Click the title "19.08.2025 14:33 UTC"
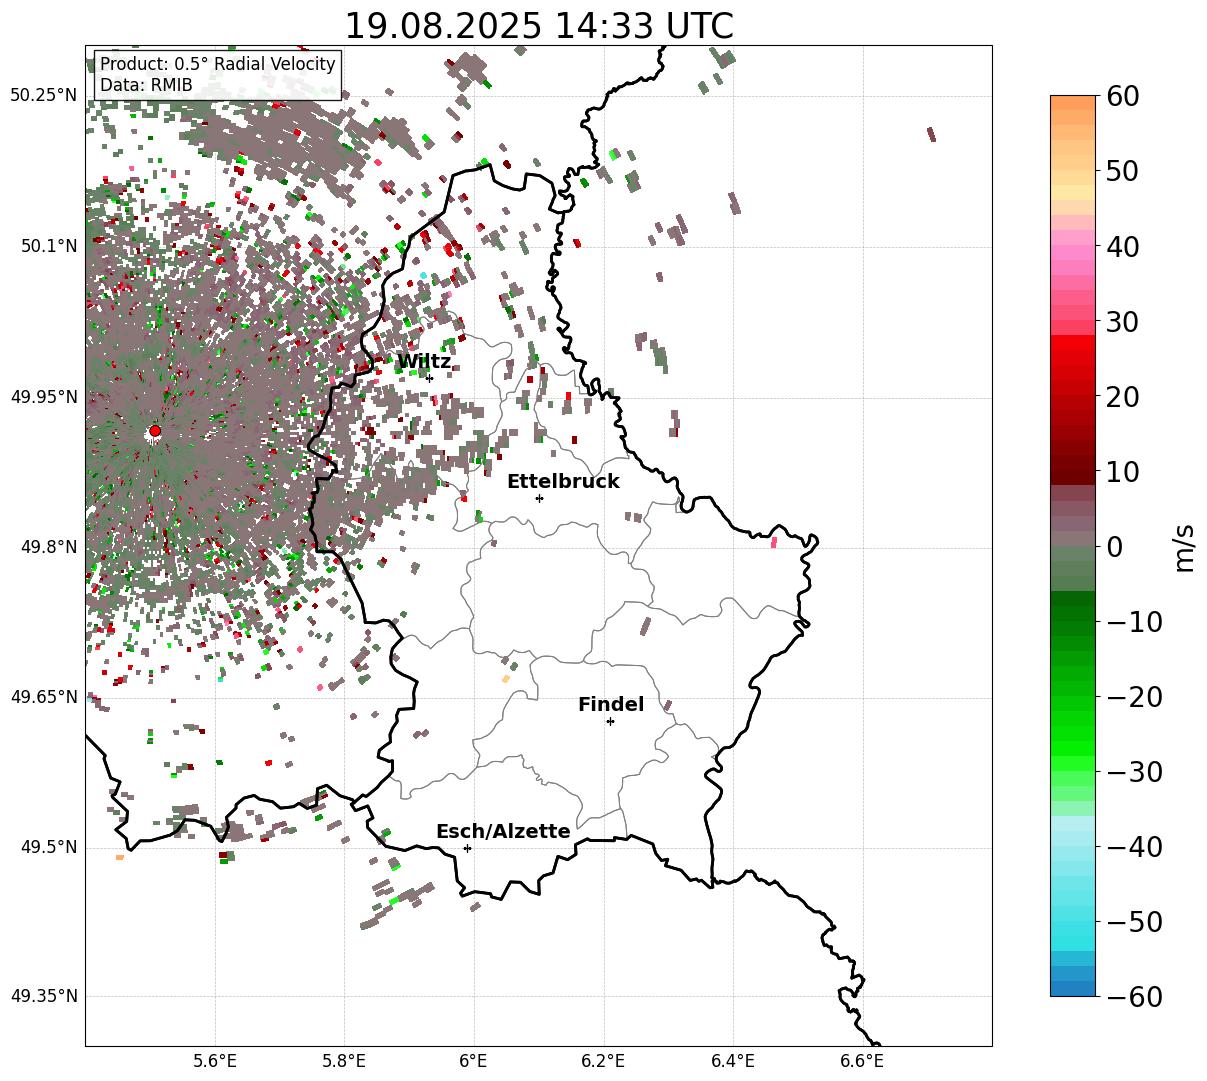 [x=538, y=26]
